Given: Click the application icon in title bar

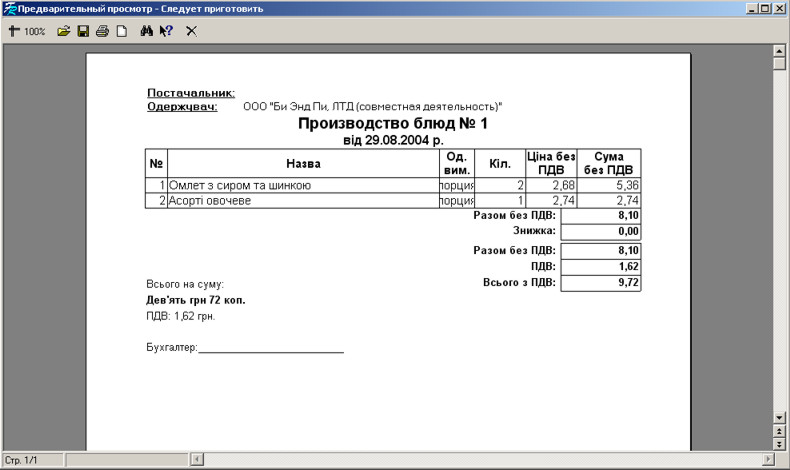Looking at the screenshot, I should tap(9, 8).
